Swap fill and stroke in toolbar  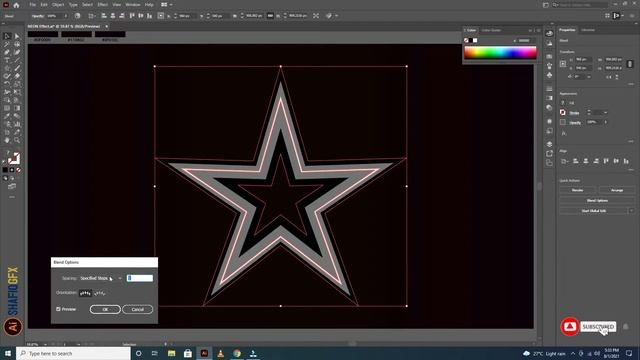[x=18, y=153]
